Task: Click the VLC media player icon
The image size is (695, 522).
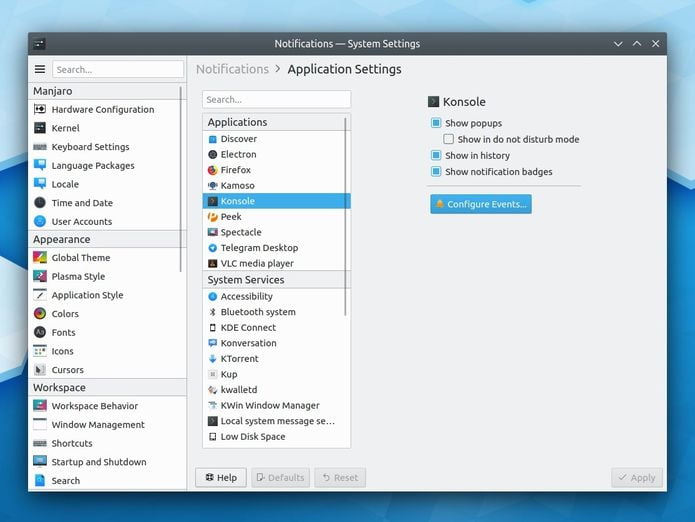Action: pyautogui.click(x=213, y=264)
